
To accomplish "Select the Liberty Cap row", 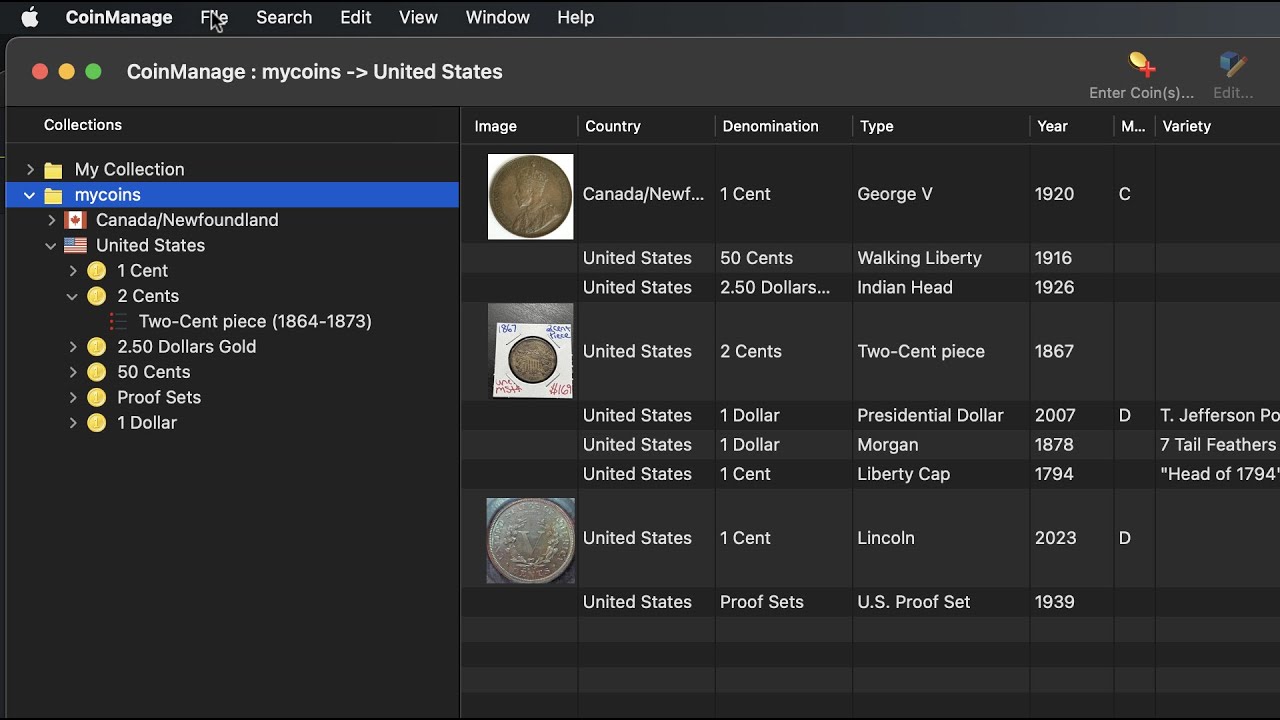I will point(870,474).
